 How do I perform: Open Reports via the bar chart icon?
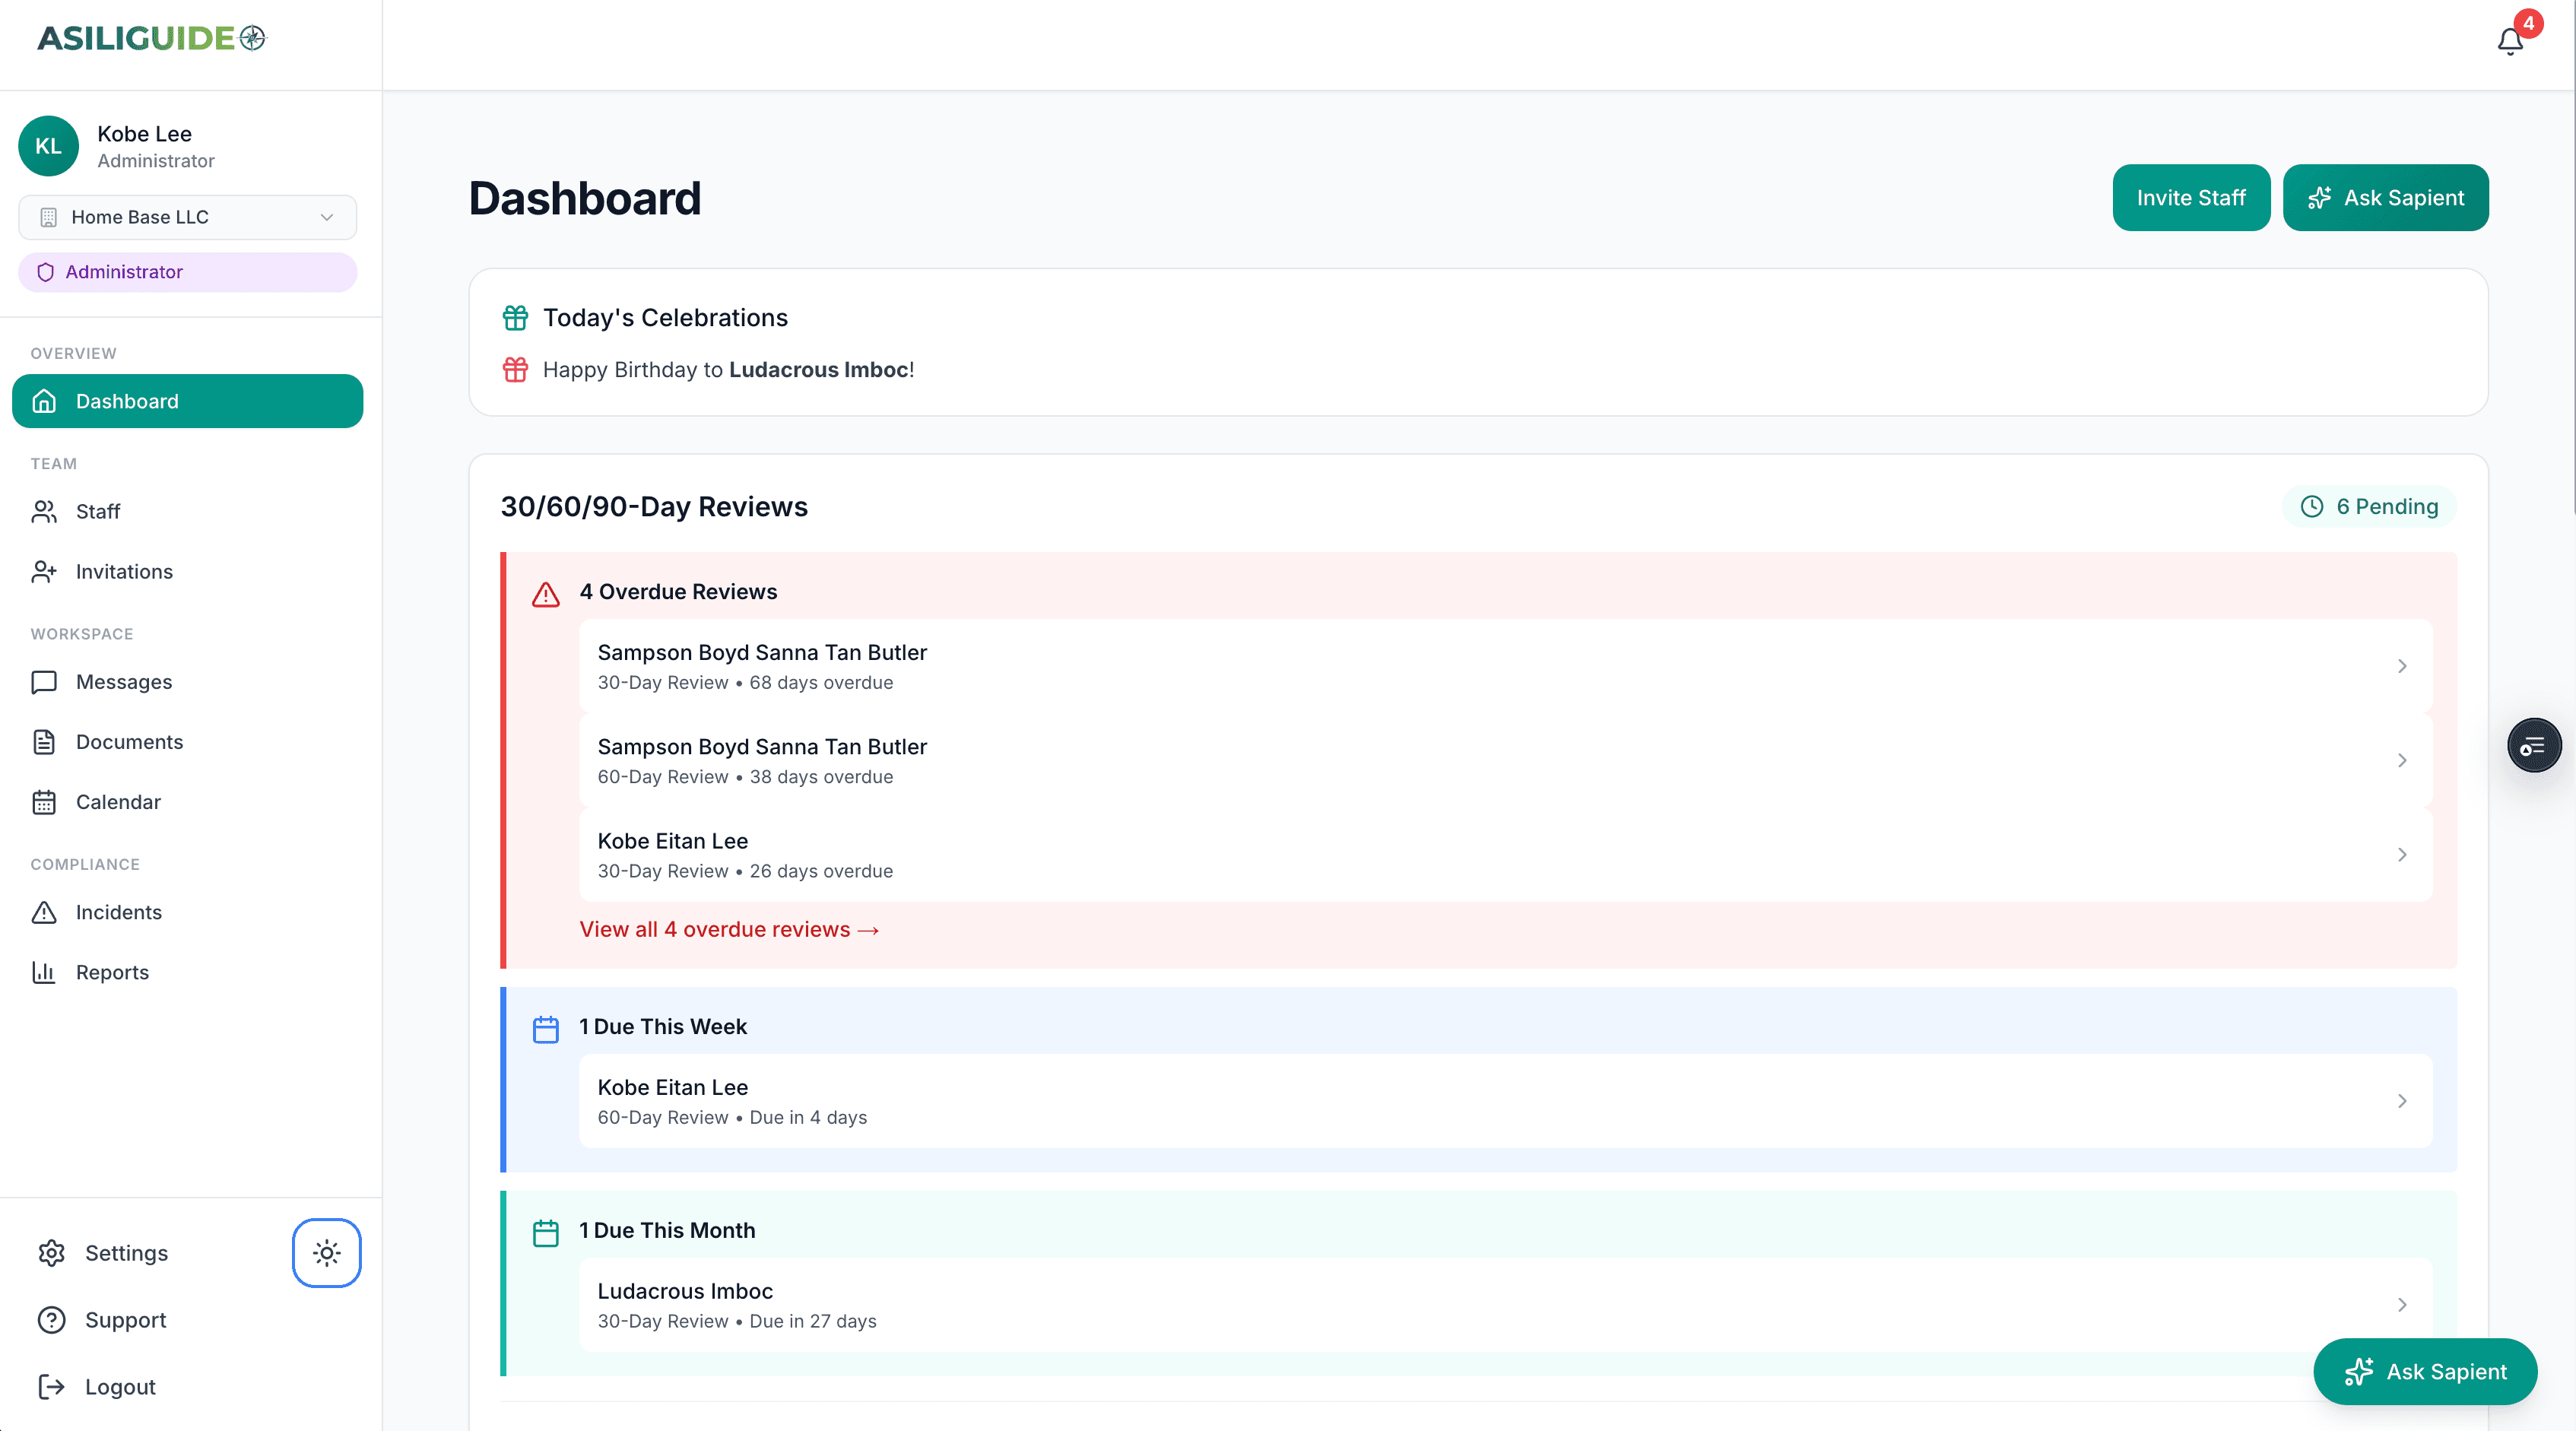44,971
